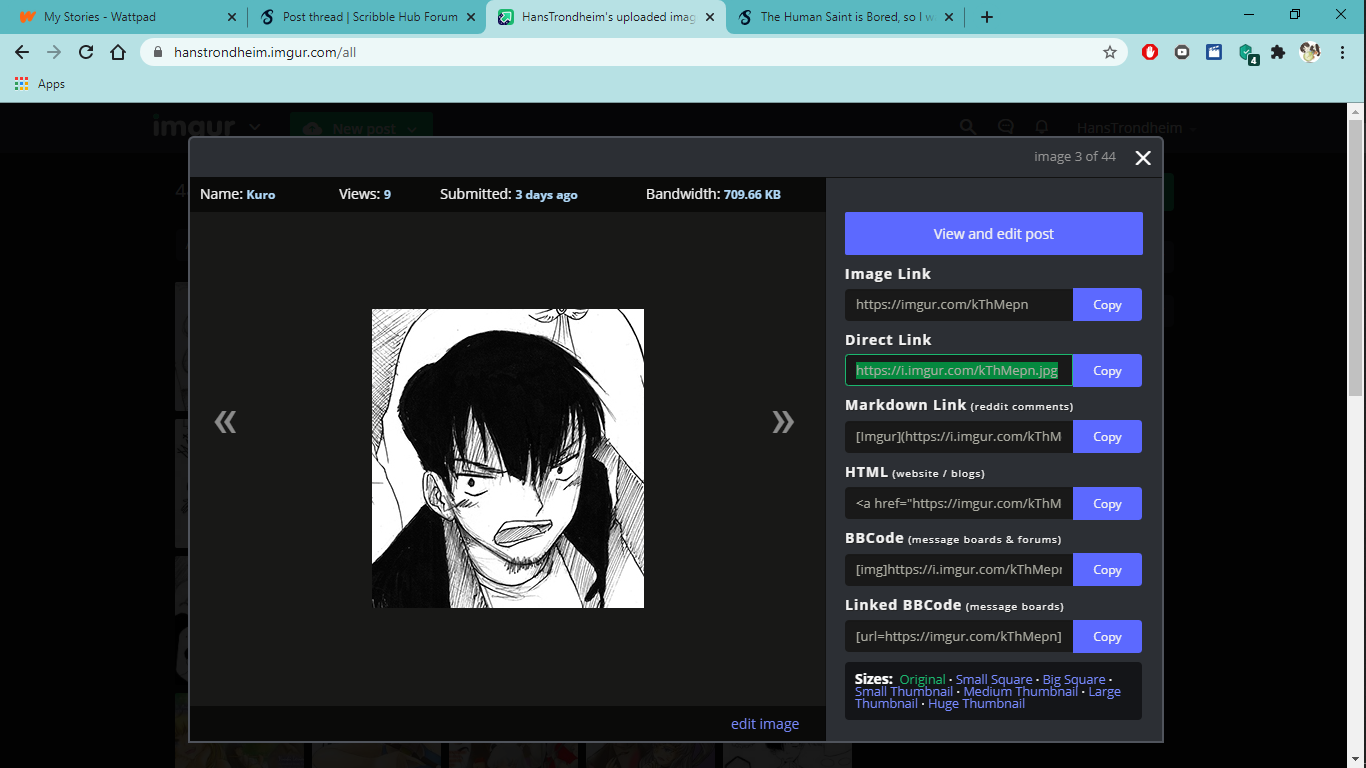
Task: Go to the next image arrow
Action: 783,422
